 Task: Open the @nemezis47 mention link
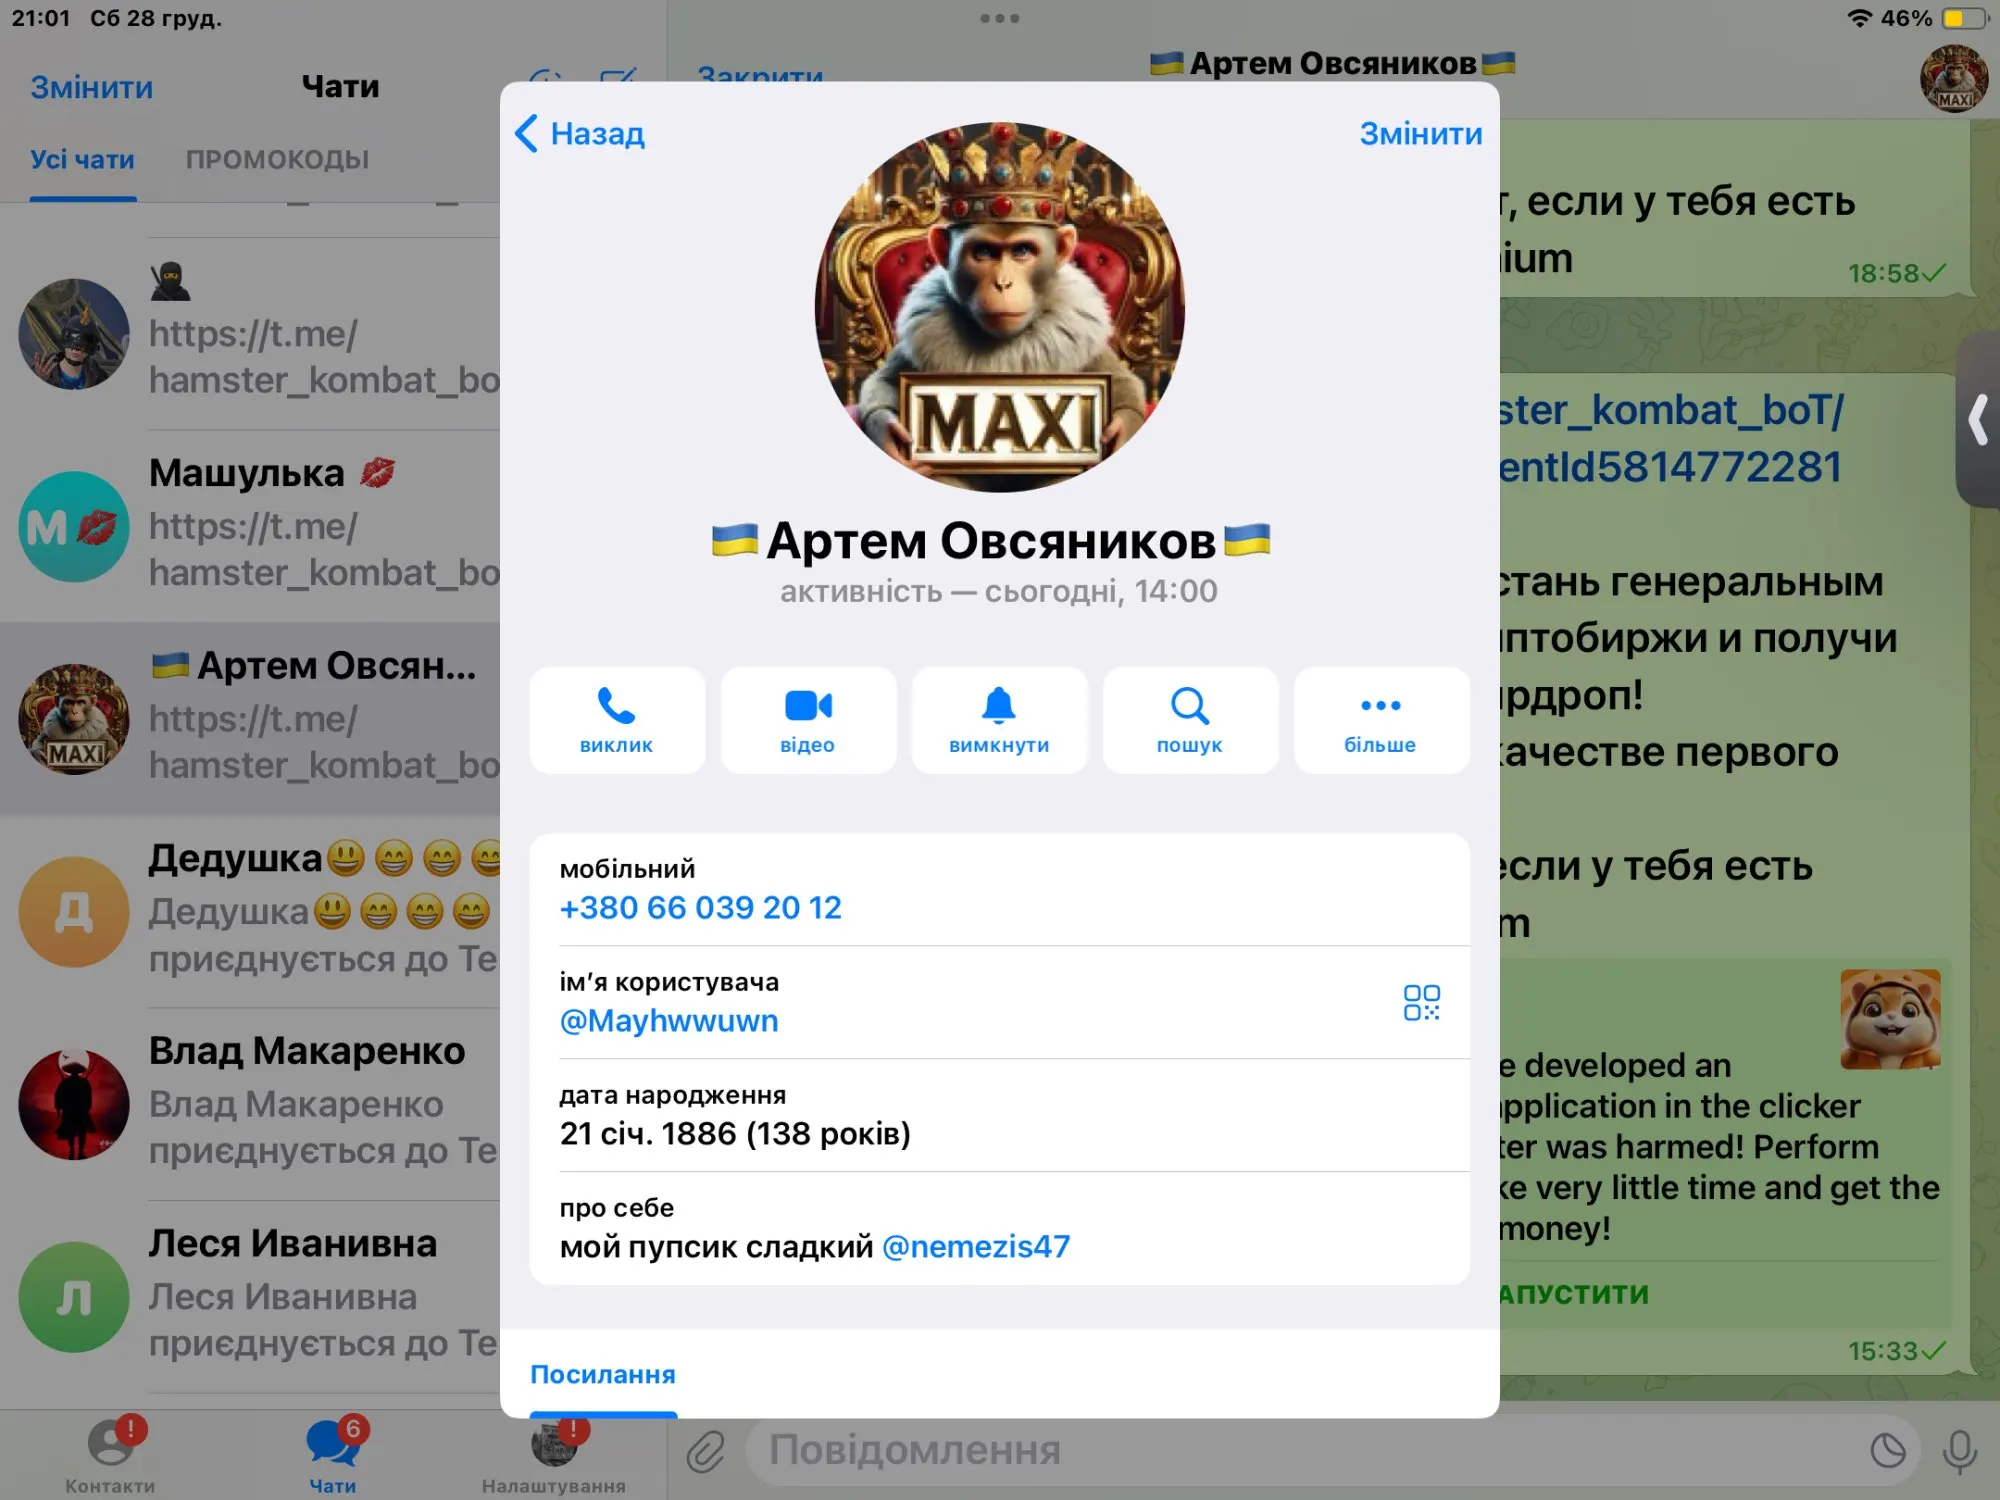tap(976, 1246)
